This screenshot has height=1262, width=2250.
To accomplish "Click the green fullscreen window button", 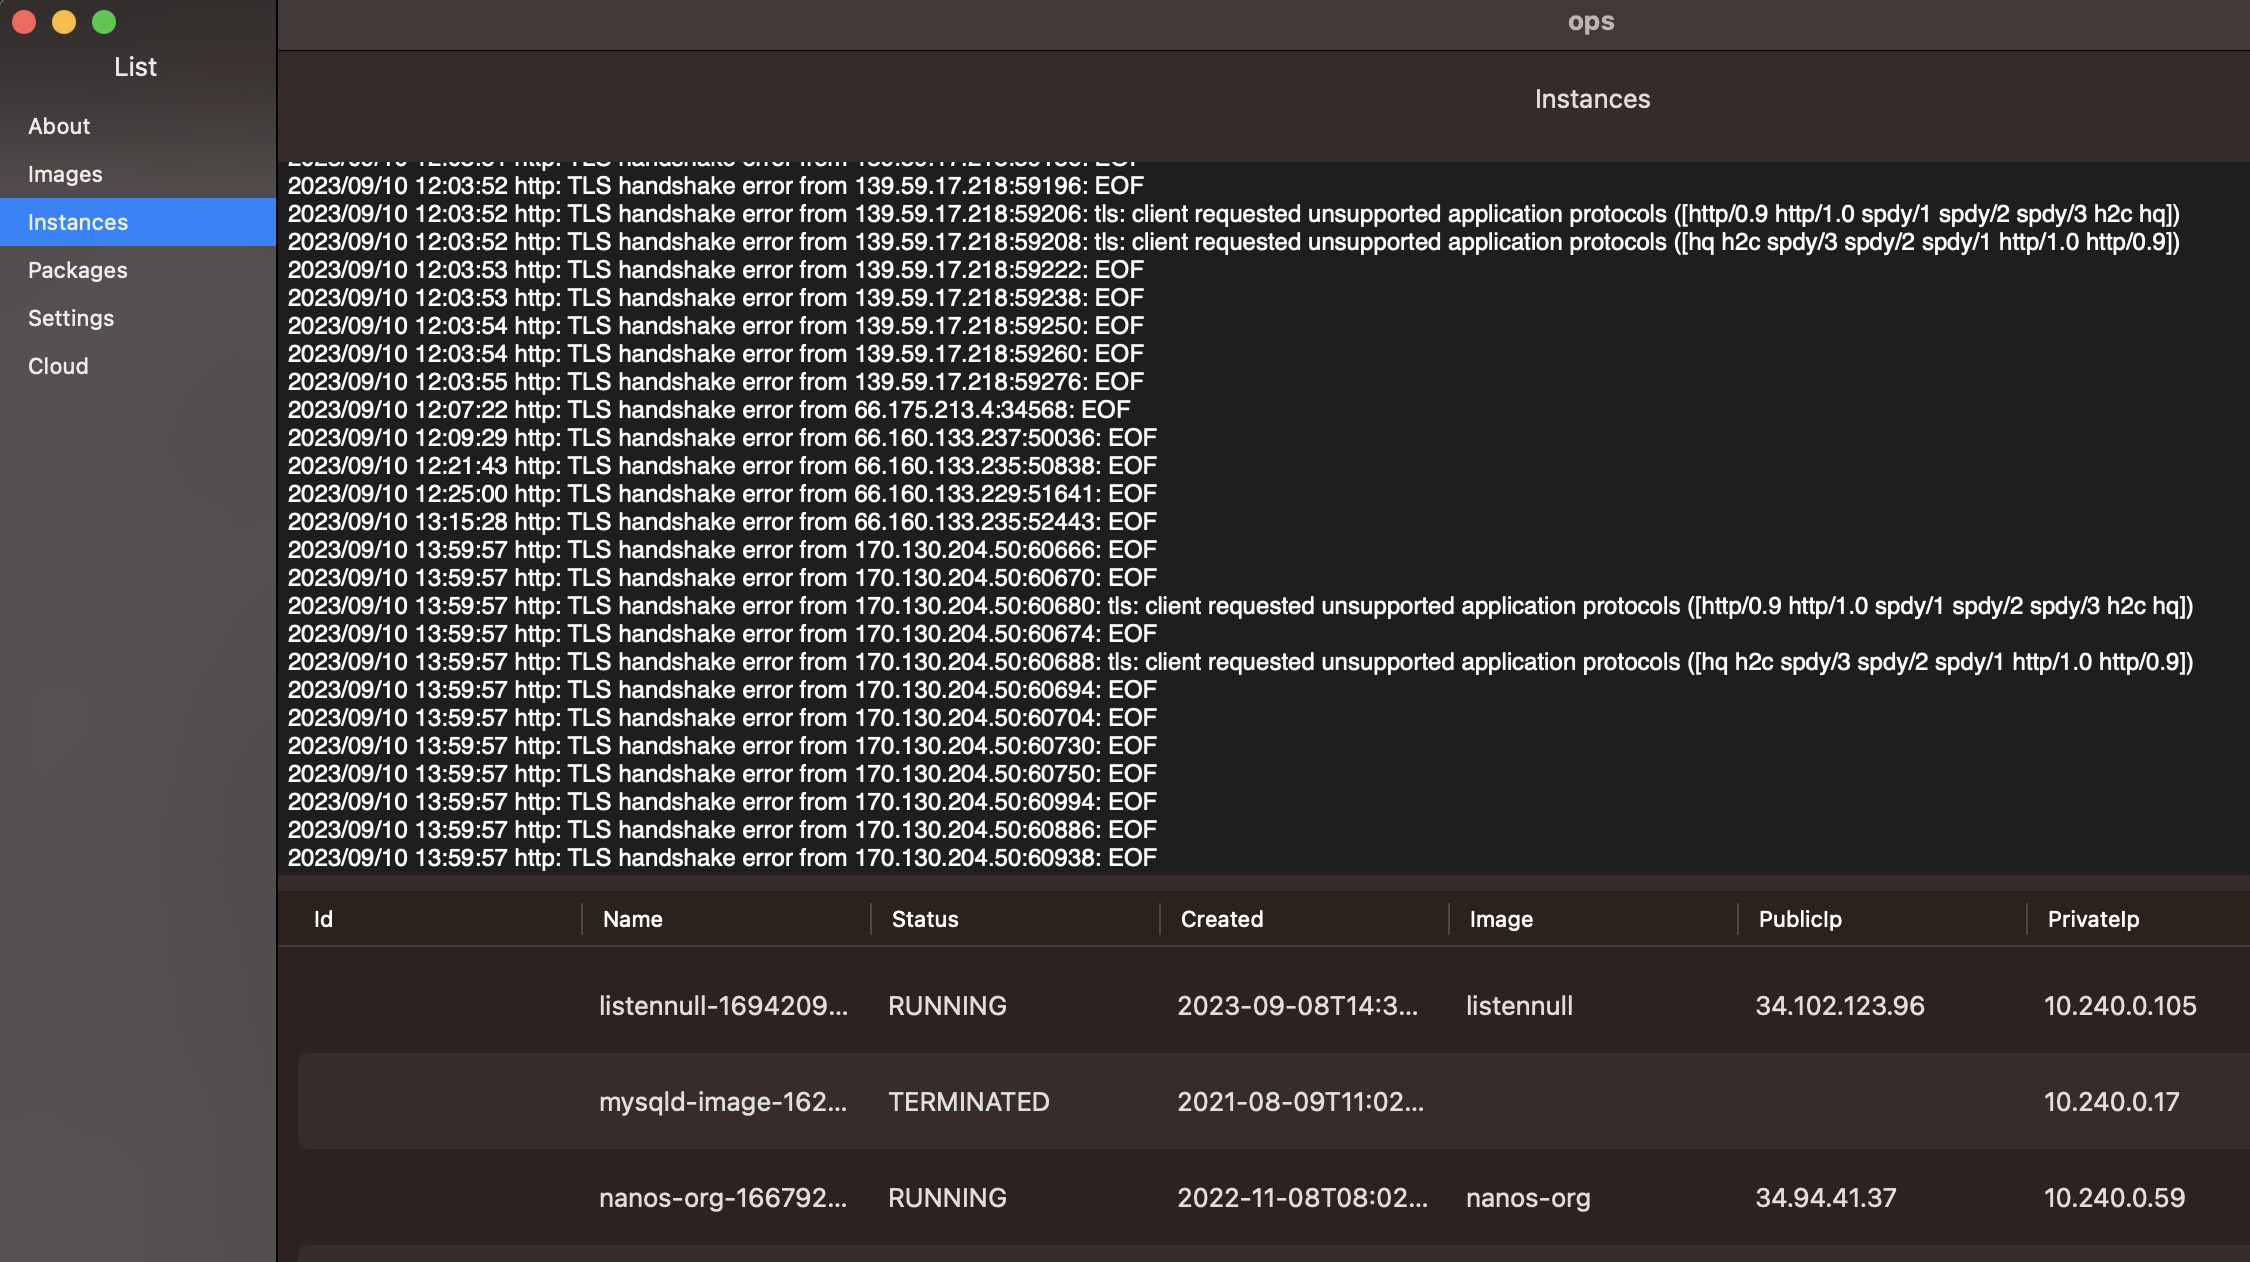I will 104,22.
